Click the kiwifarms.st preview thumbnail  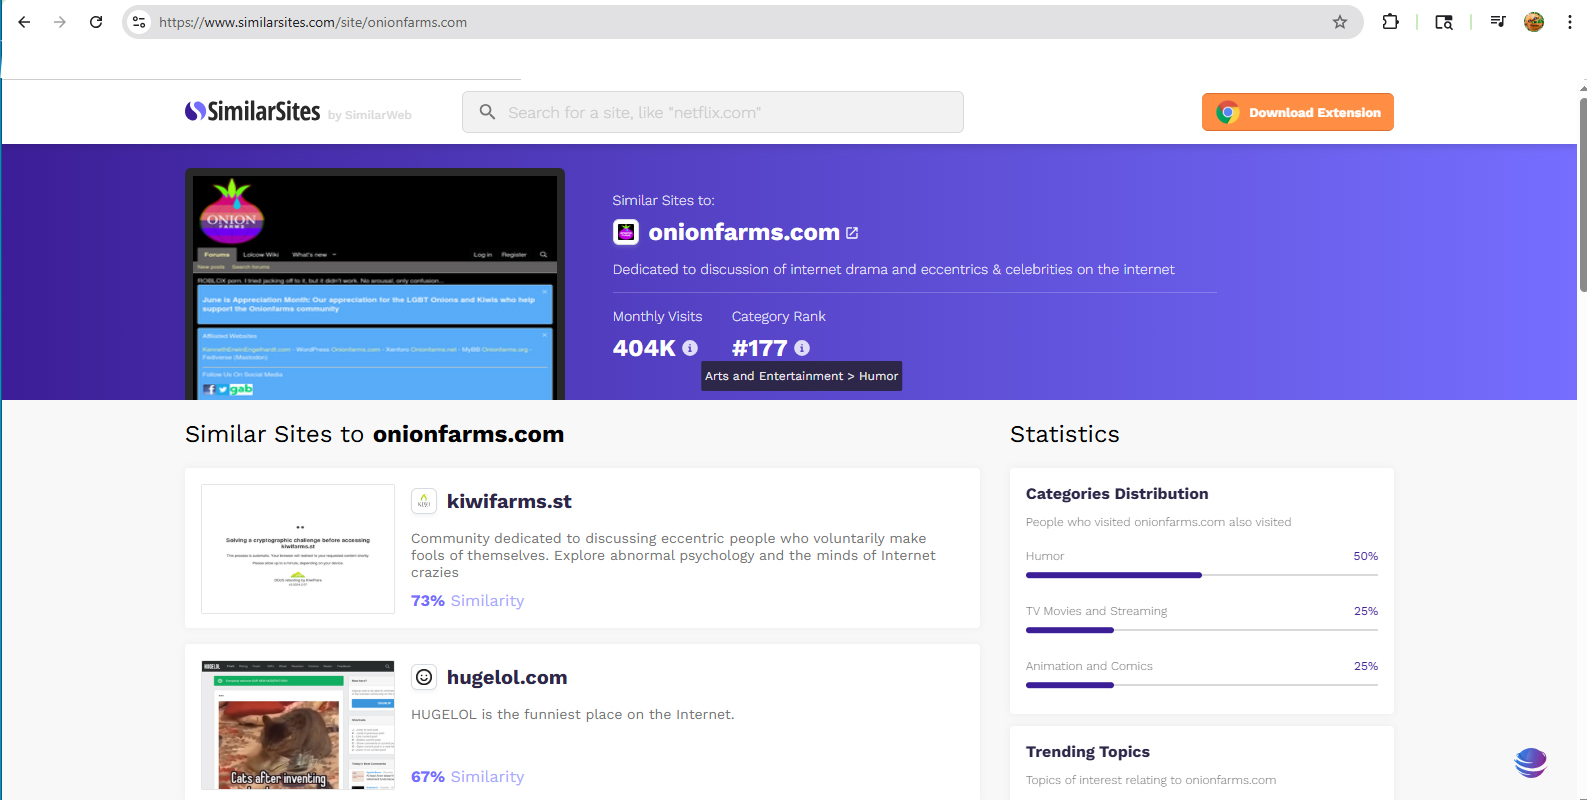[x=298, y=549]
